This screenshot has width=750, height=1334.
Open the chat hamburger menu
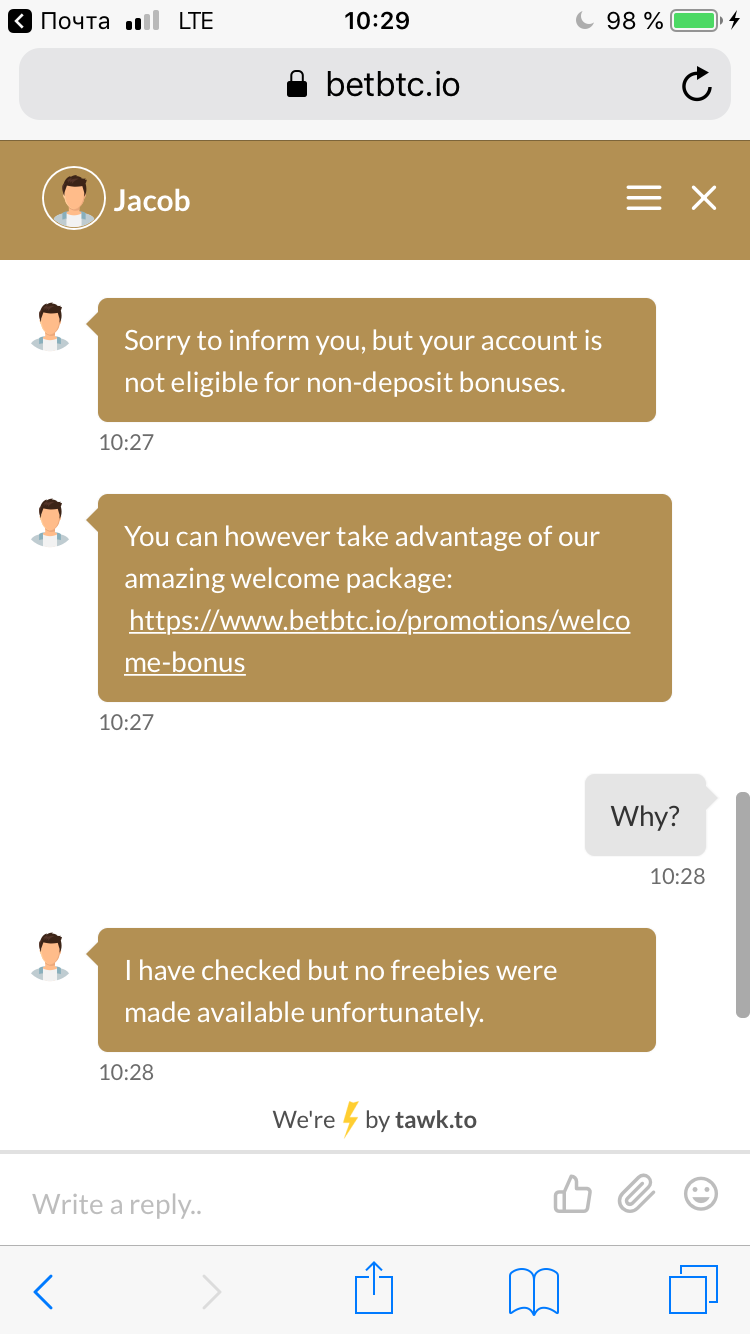pyautogui.click(x=644, y=199)
